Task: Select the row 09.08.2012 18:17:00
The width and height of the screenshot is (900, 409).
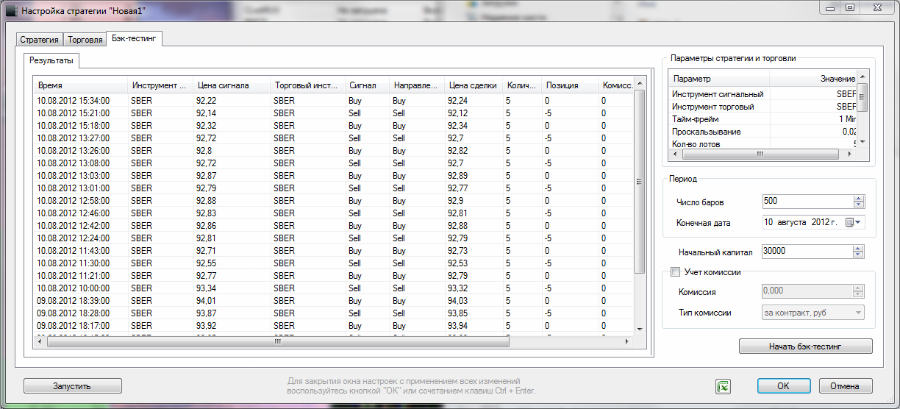Action: [x=334, y=325]
